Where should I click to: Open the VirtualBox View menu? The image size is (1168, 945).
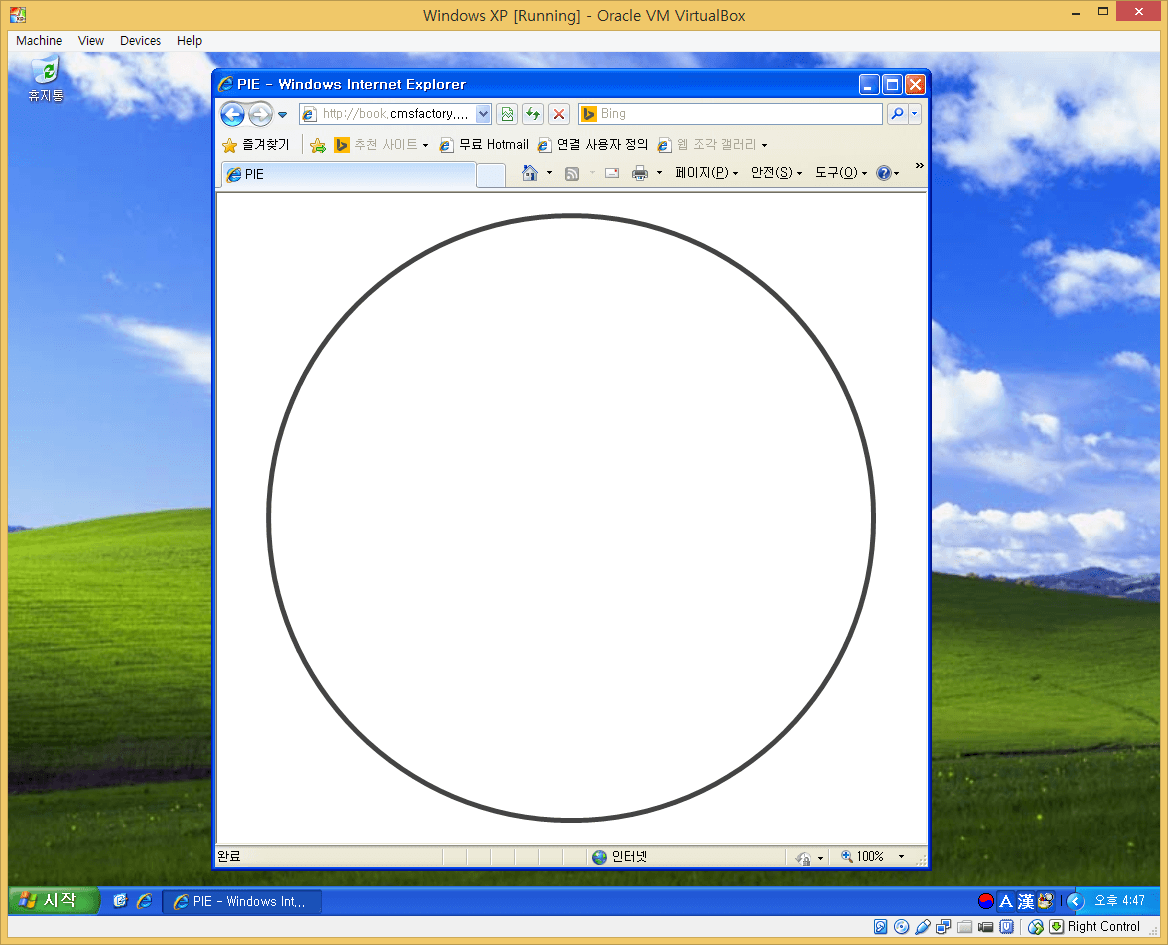(91, 41)
